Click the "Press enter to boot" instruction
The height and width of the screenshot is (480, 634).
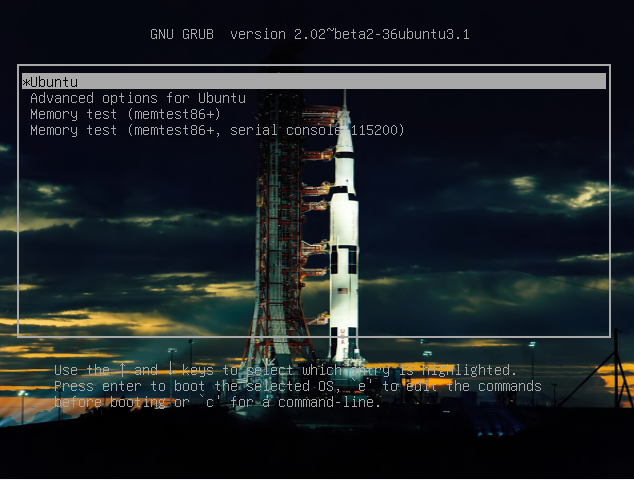(x=130, y=386)
